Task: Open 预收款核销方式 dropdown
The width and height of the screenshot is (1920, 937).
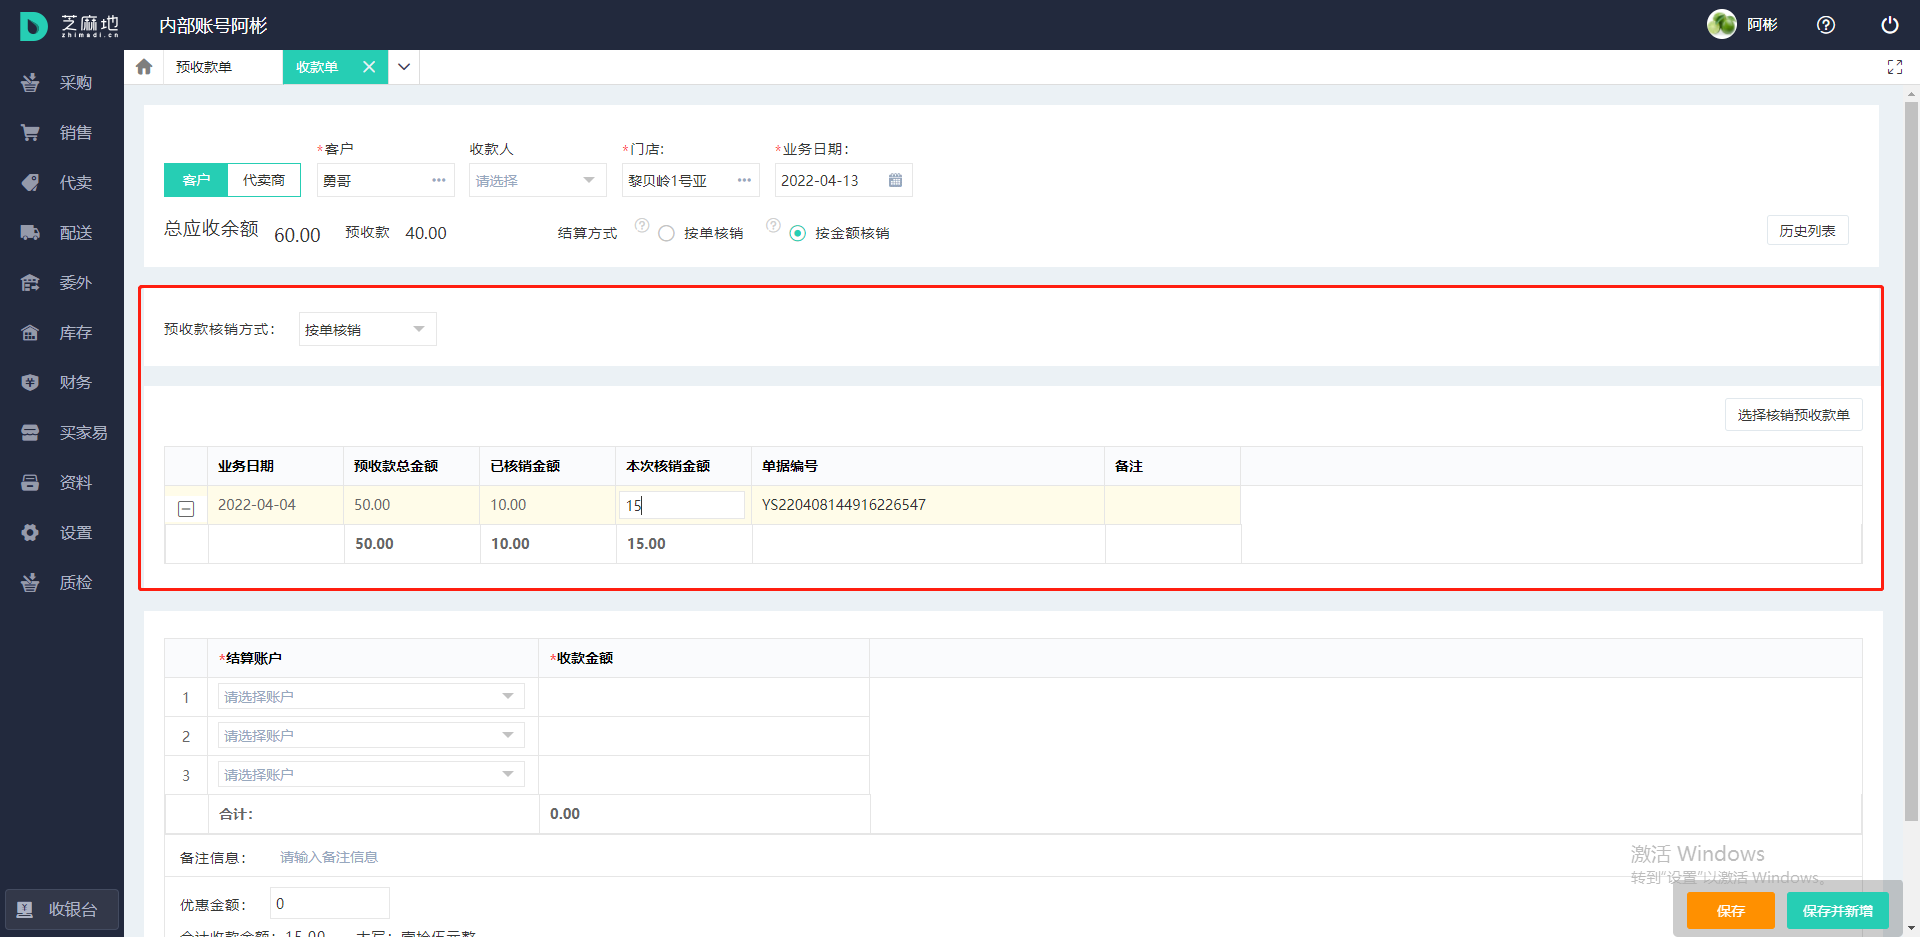Action: pyautogui.click(x=367, y=329)
